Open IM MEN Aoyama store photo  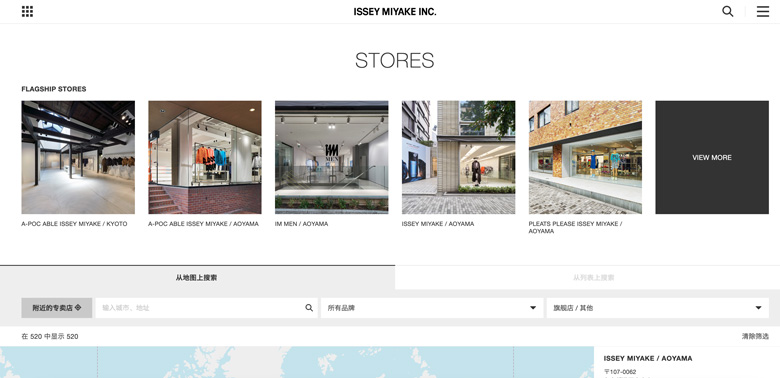pos(331,157)
